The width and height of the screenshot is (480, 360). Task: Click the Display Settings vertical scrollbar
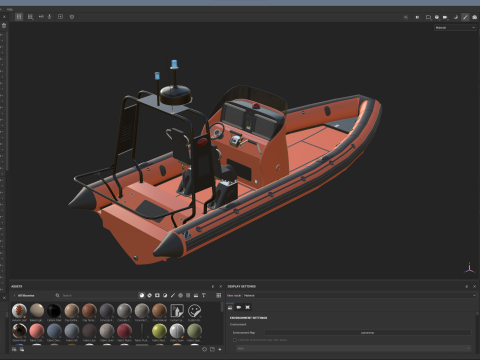point(477,313)
